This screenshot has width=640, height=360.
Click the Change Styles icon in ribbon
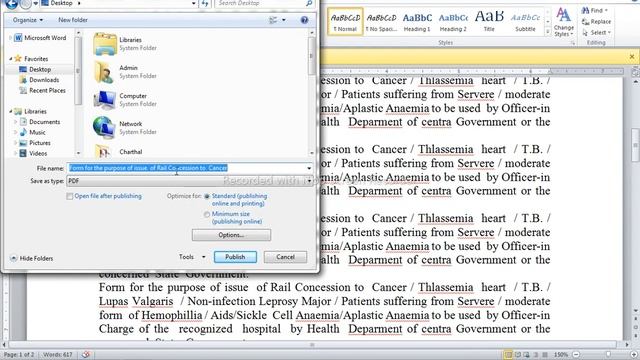(x=564, y=22)
